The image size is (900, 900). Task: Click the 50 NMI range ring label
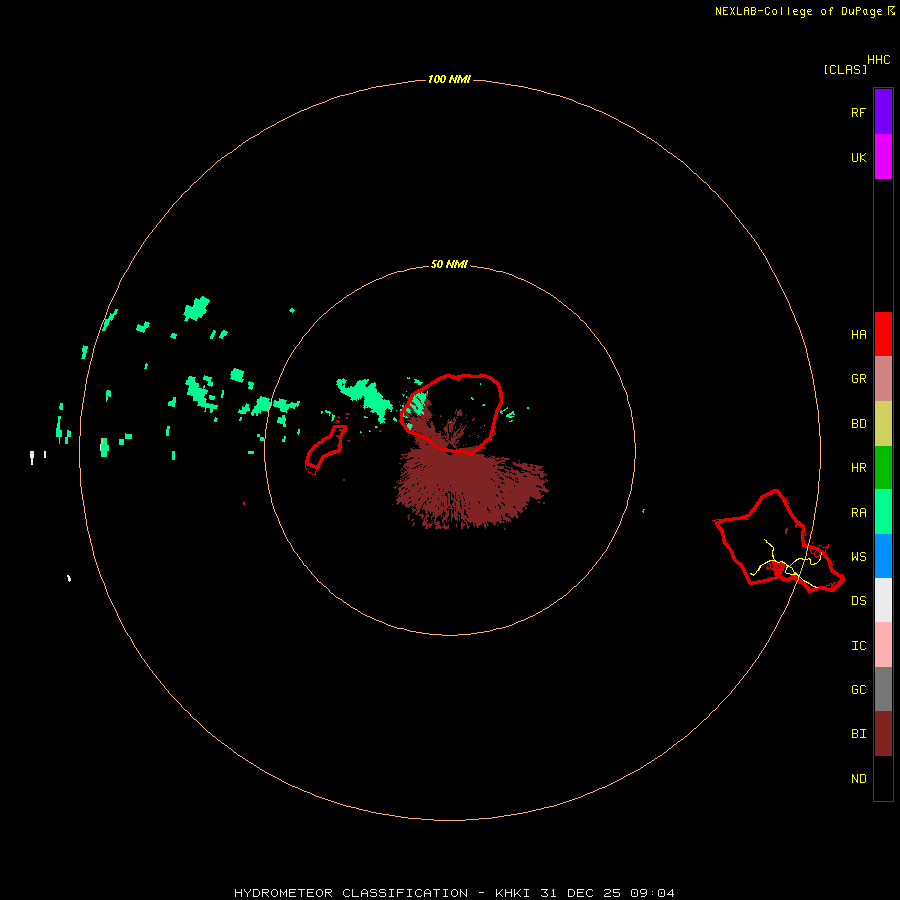point(449,264)
